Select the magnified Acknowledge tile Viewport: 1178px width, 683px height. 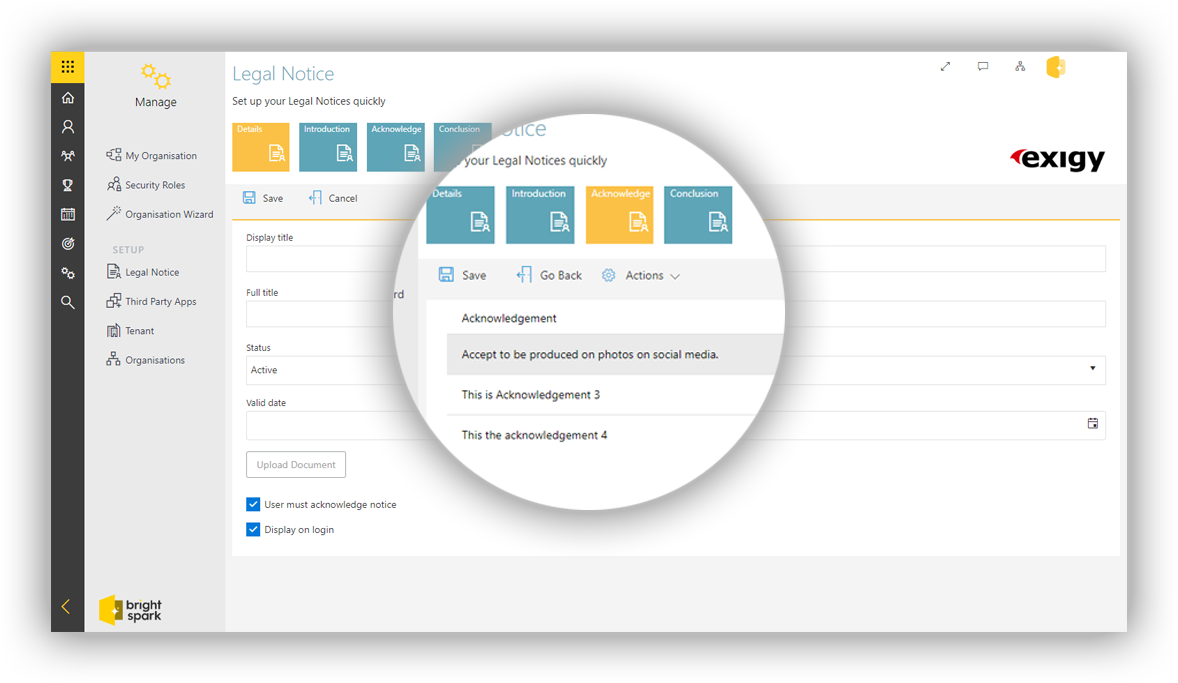(x=620, y=215)
